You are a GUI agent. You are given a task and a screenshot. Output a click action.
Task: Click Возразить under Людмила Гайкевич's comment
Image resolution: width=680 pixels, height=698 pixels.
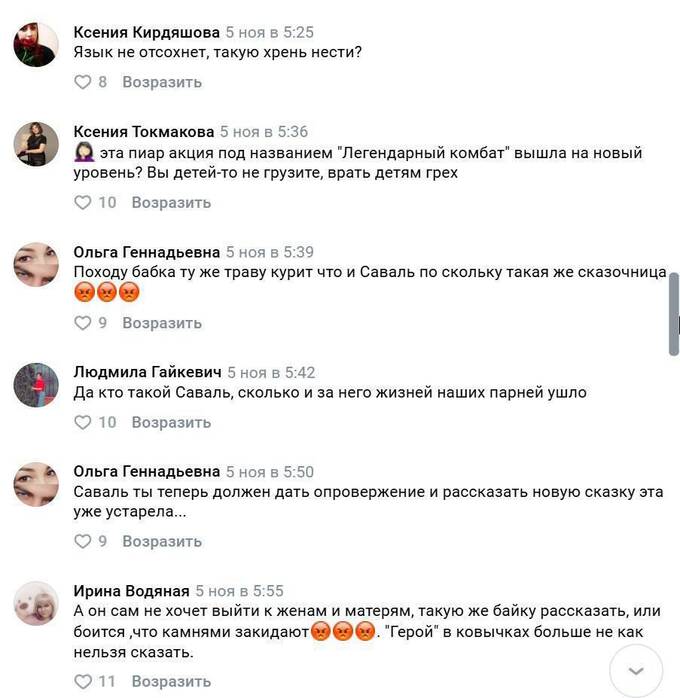click(x=171, y=422)
